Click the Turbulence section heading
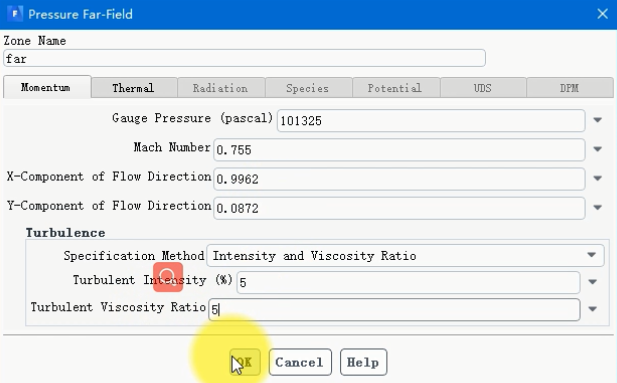This screenshot has width=617, height=383. tap(65, 233)
